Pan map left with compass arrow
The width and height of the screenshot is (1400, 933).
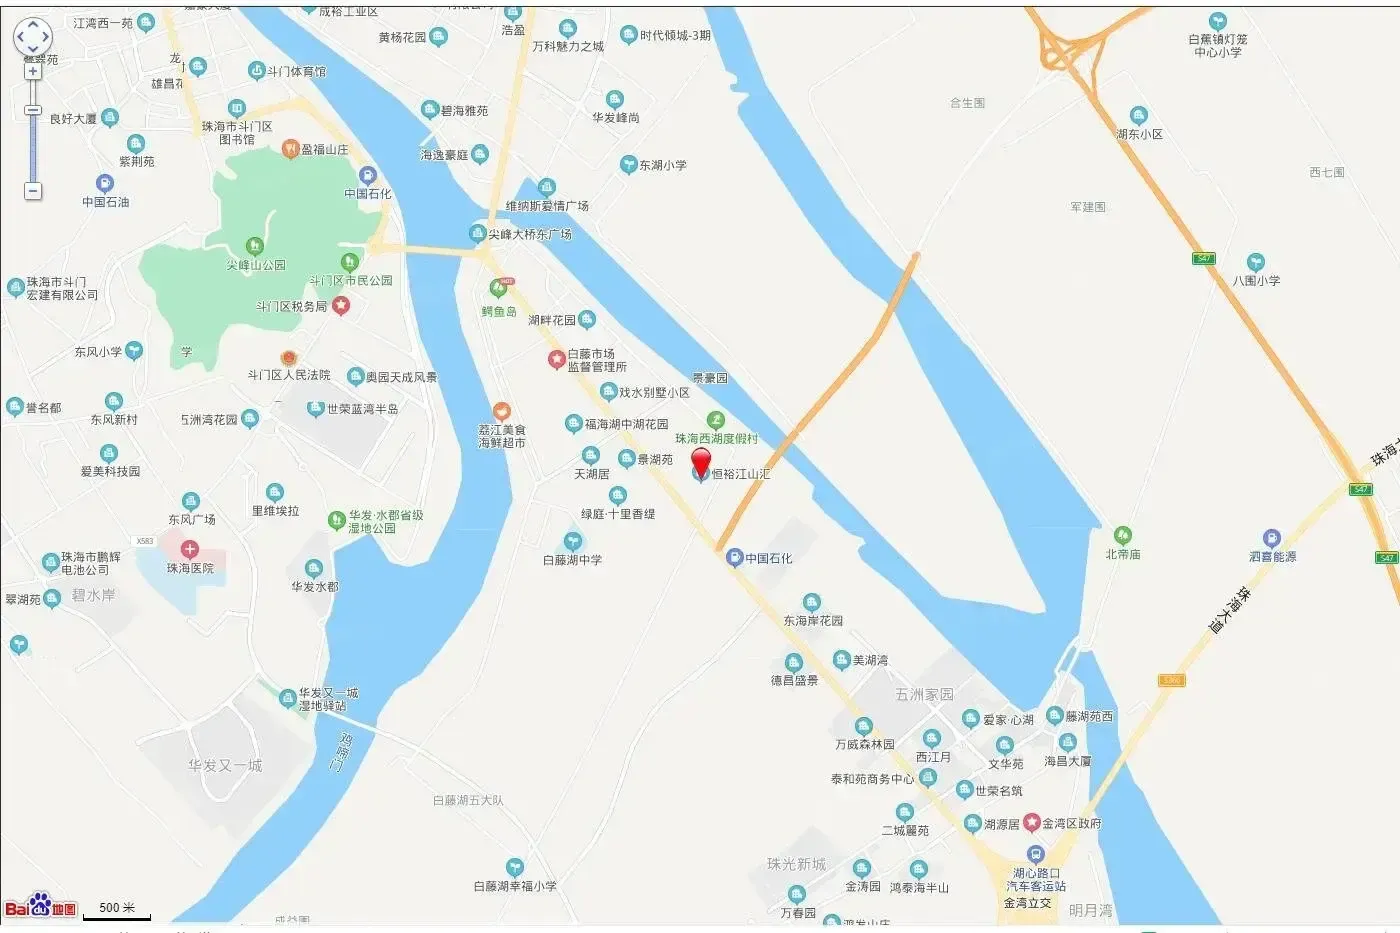(19, 37)
